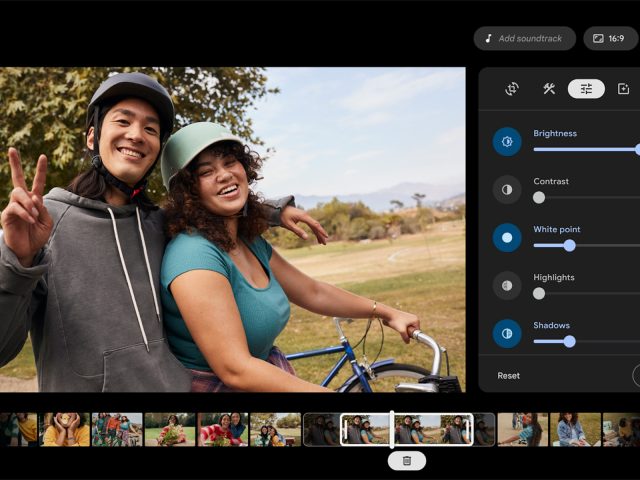Delete the selected clip with trash icon

coord(407,460)
